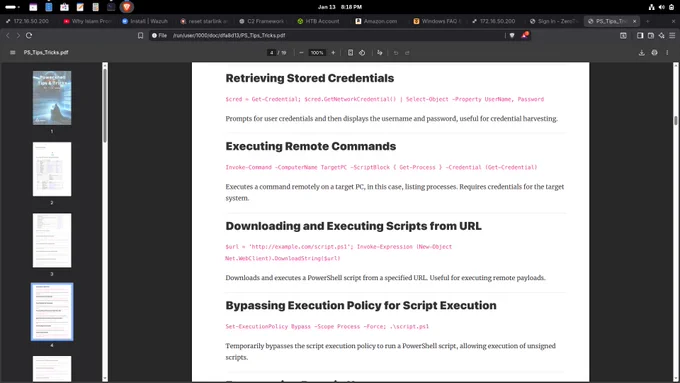
Task: Open the volume tray icon
Action: [x=661, y=7]
